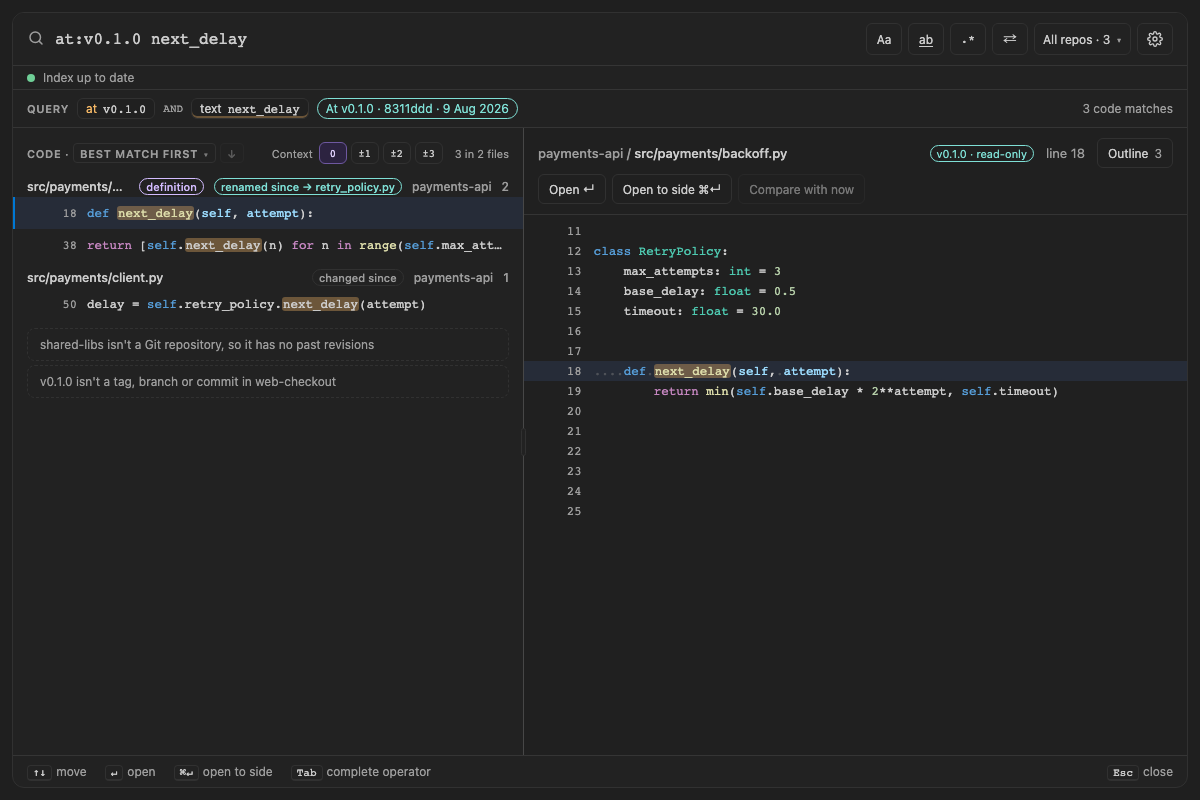Screen dimensions: 1200x800
Task: Click 'renamed since → retry_policy.py' badge
Action: coord(308,187)
